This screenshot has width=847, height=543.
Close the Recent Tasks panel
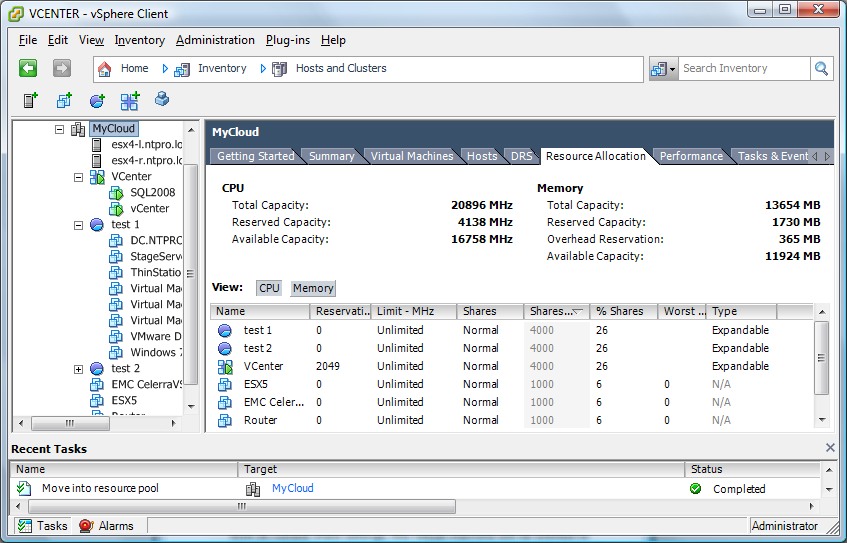(830, 447)
